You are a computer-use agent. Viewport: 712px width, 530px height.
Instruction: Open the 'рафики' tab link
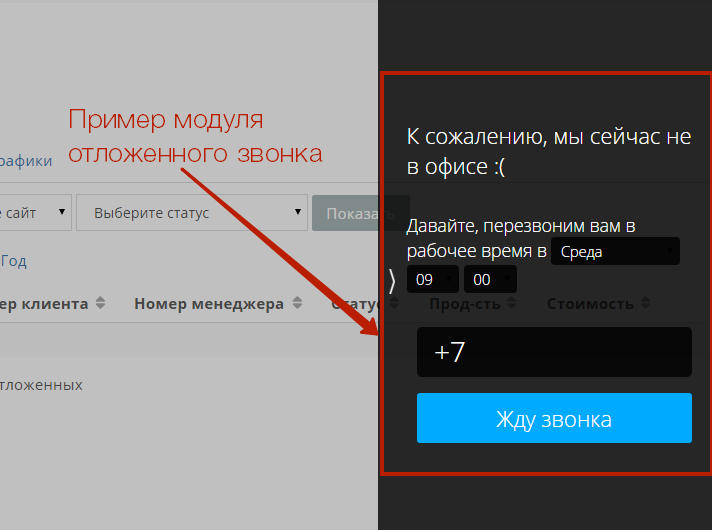click(x=26, y=161)
